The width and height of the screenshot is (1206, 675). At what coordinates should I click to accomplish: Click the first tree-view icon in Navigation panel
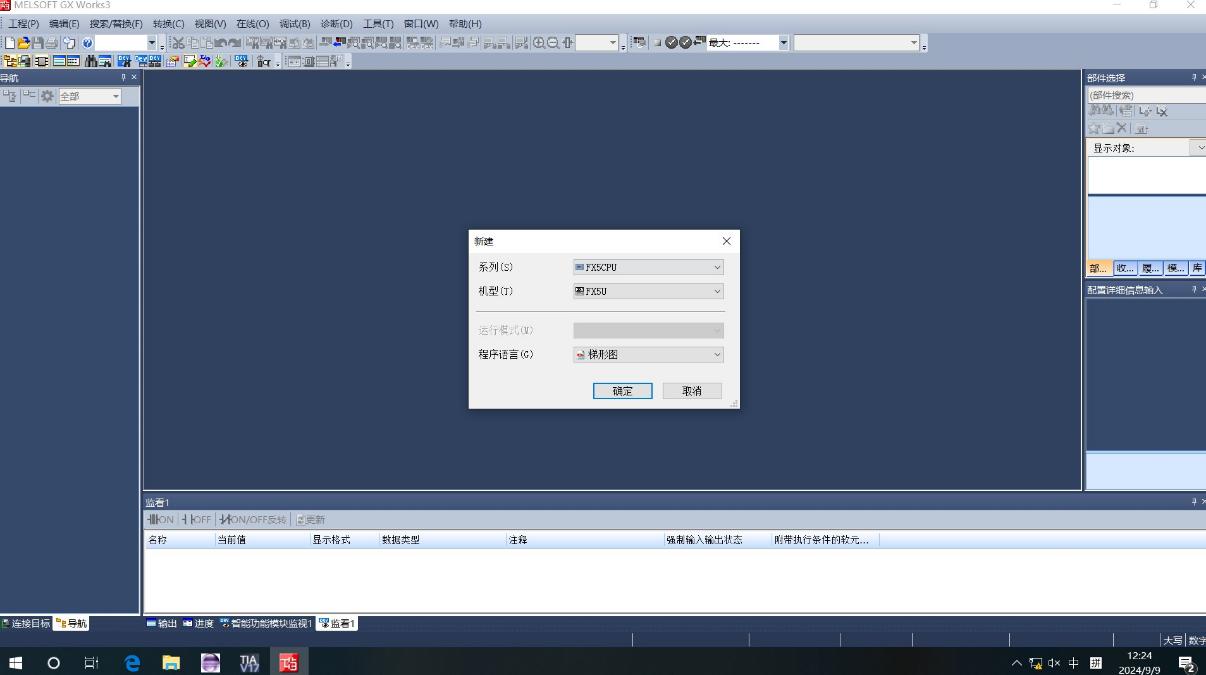[10, 96]
